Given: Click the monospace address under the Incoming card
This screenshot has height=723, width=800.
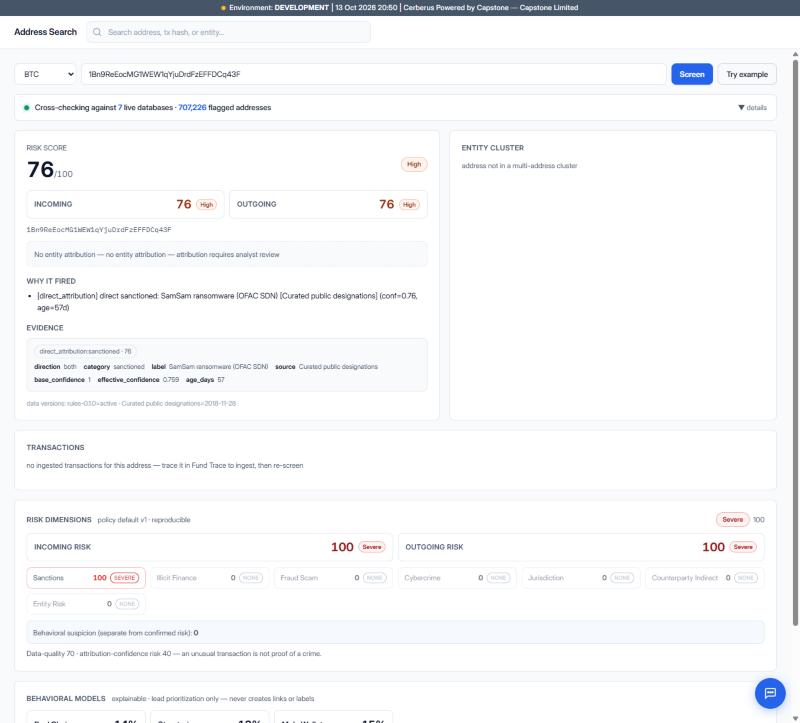Looking at the screenshot, I should click(x=99, y=230).
